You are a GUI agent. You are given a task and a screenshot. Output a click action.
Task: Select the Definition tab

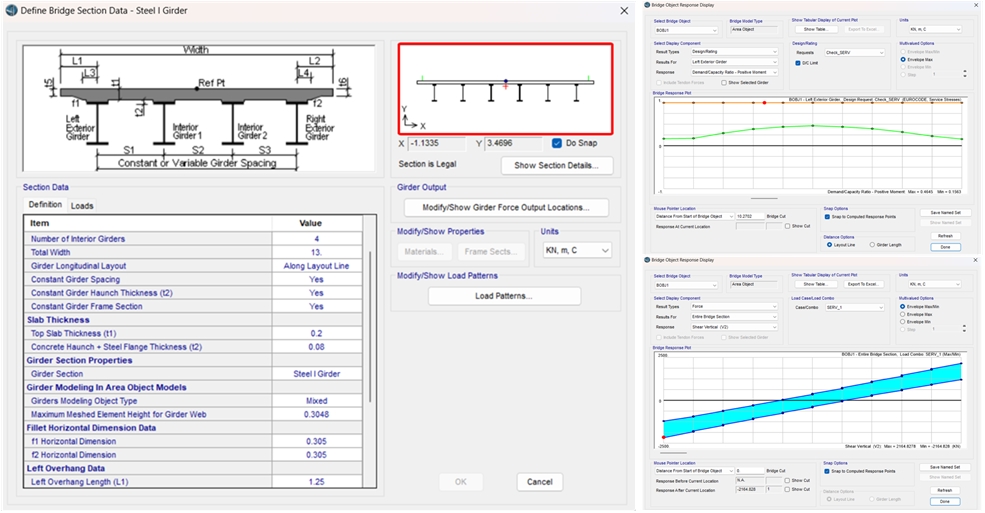(45, 205)
